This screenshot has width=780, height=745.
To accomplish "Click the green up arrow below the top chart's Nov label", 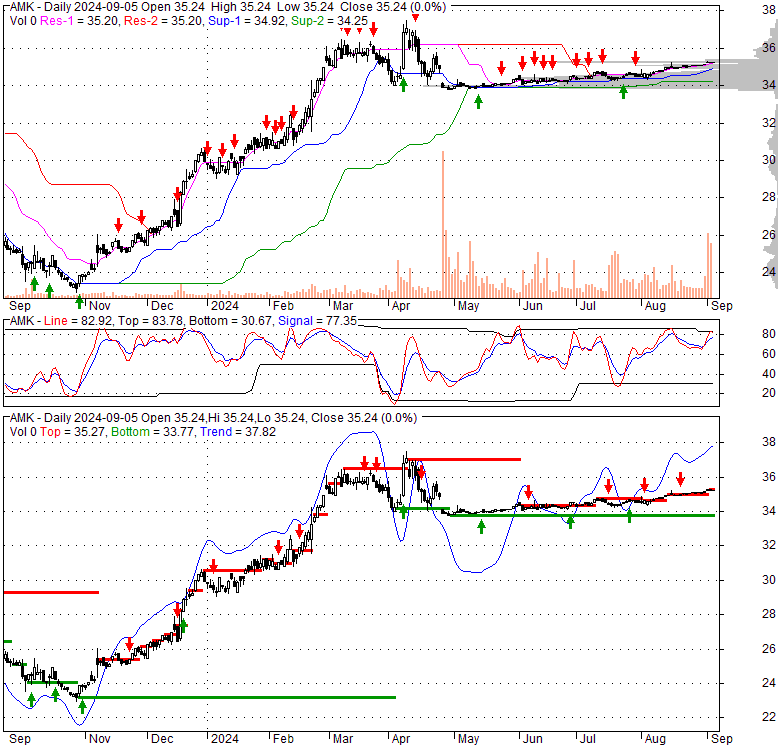I will coord(80,301).
